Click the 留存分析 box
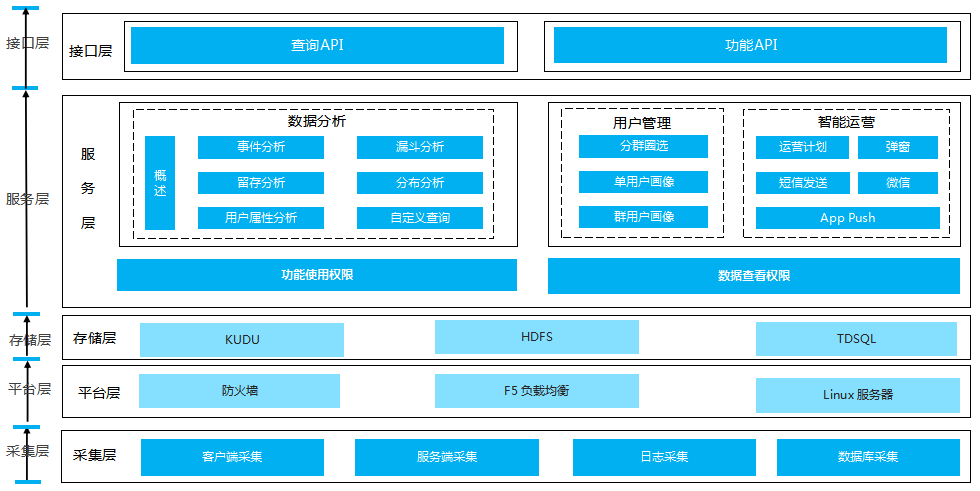Image resolution: width=980 pixels, height=491 pixels. (x=260, y=183)
